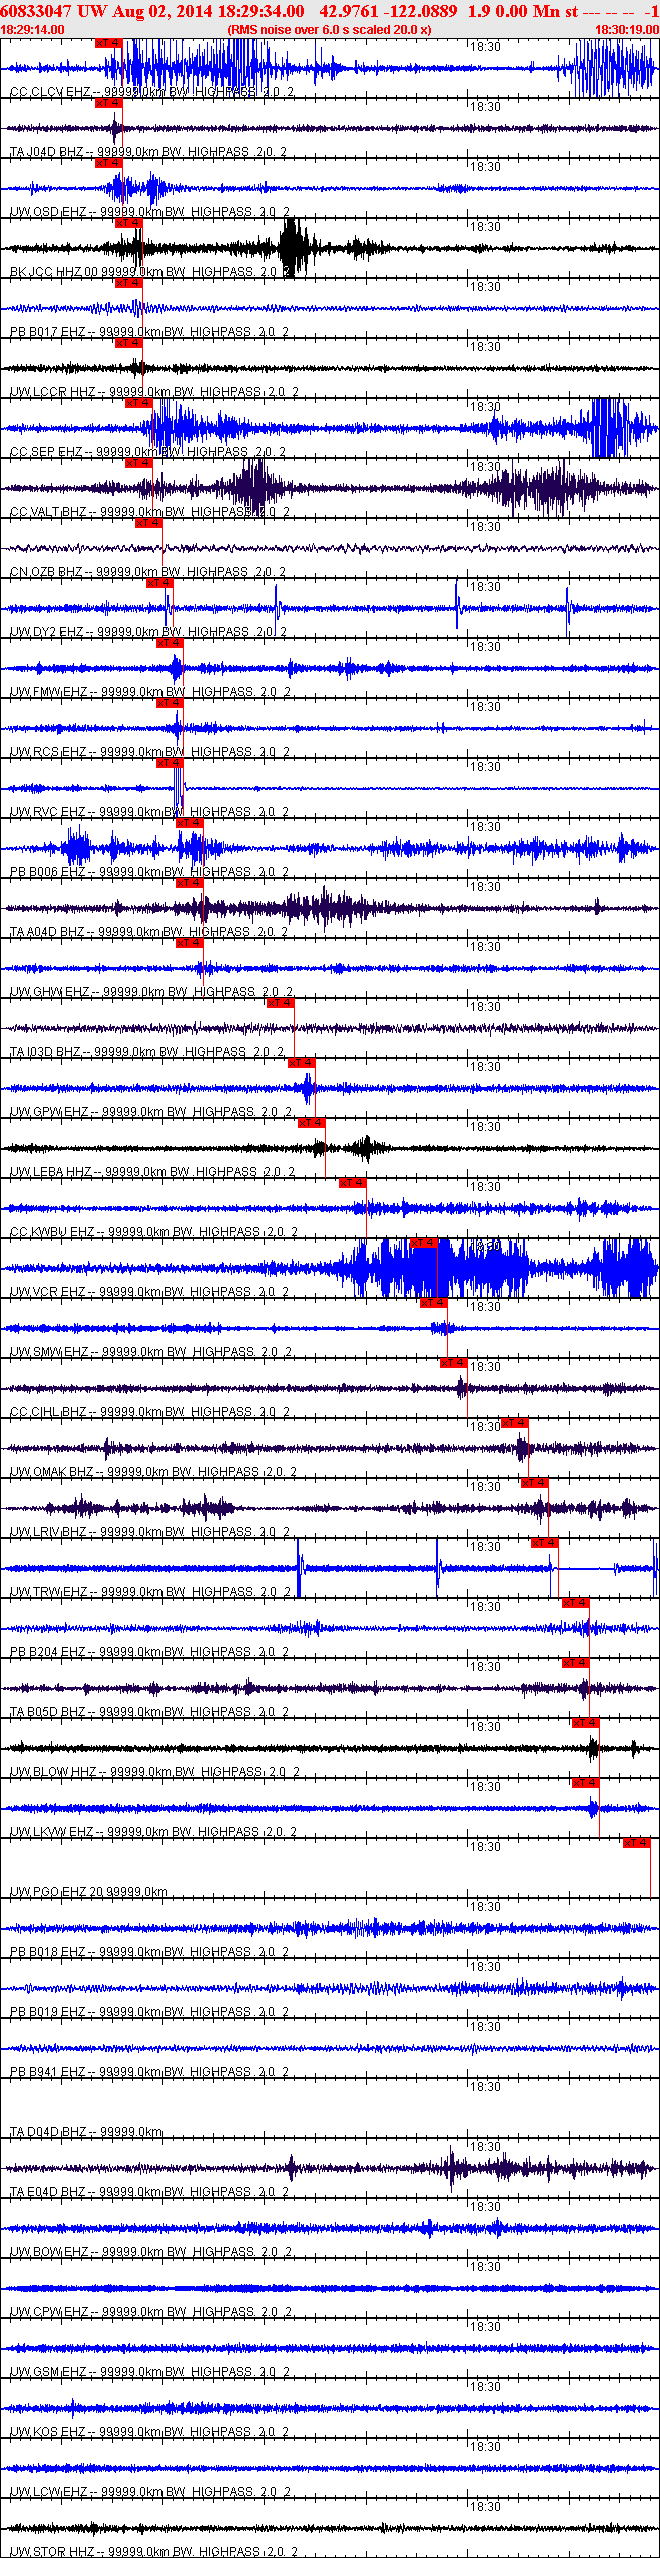Viewport: 660px width, 2558px height.
Task: Click the red pick flag on UW.OMAK trace
Action: [514, 1423]
